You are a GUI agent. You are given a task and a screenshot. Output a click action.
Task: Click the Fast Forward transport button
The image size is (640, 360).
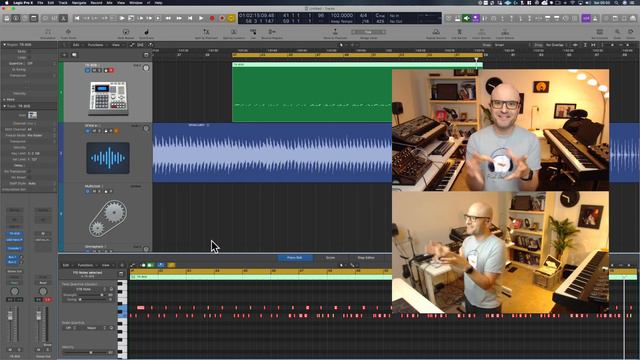coord(179,18)
